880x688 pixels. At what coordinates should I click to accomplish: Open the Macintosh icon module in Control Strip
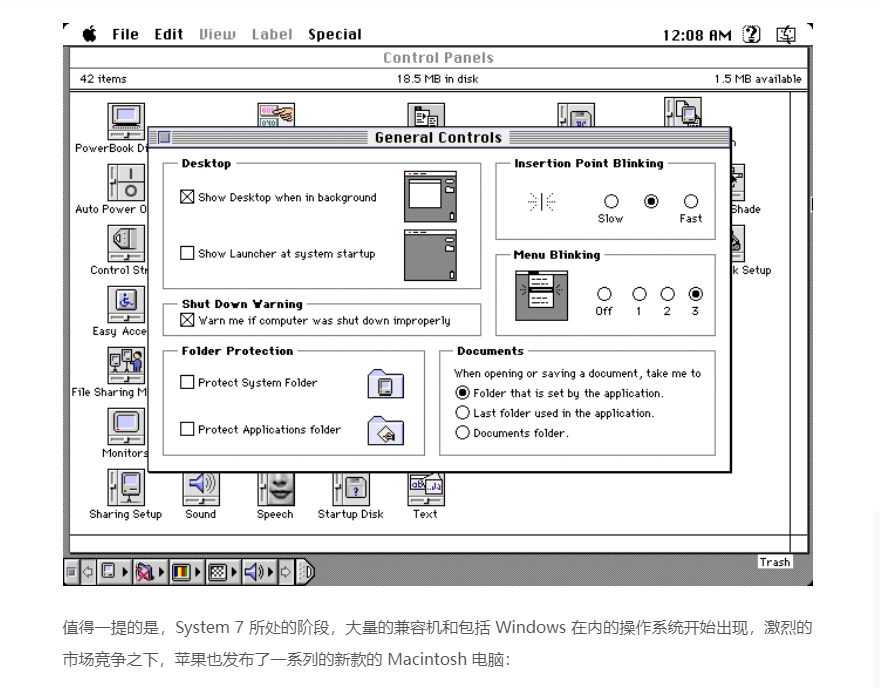pos(114,572)
